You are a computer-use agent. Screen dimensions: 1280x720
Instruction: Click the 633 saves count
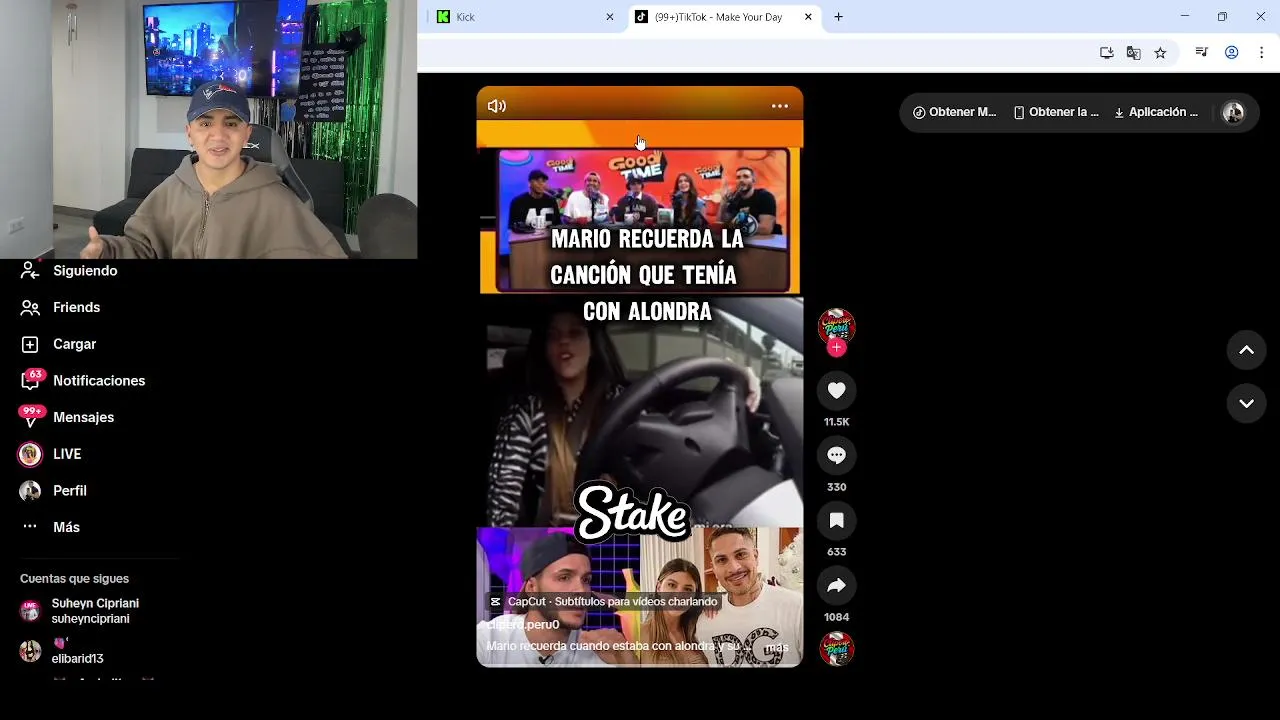click(837, 552)
